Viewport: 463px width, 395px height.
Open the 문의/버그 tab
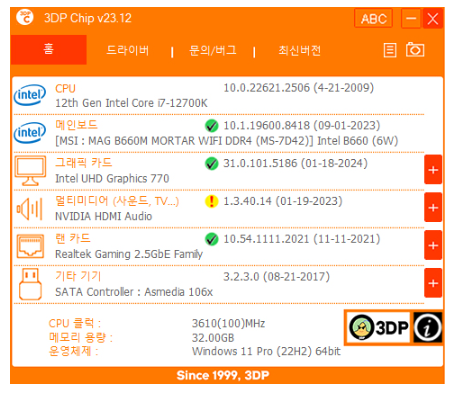pos(213,50)
